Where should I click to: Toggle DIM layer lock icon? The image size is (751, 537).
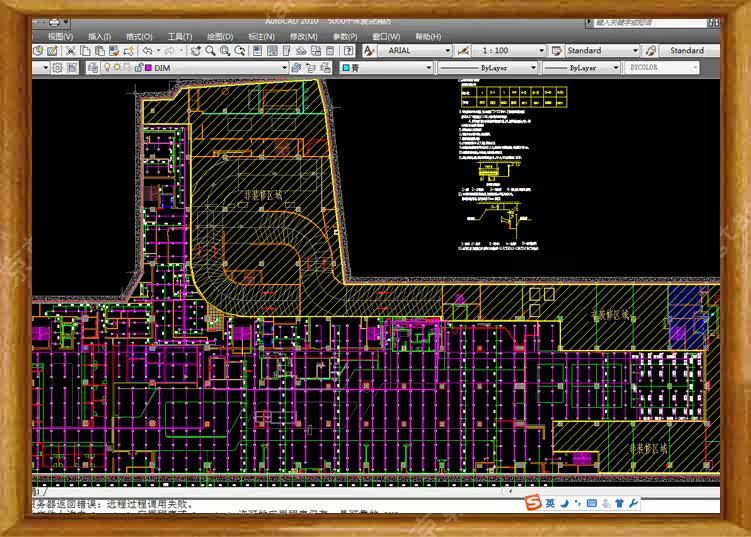point(137,68)
